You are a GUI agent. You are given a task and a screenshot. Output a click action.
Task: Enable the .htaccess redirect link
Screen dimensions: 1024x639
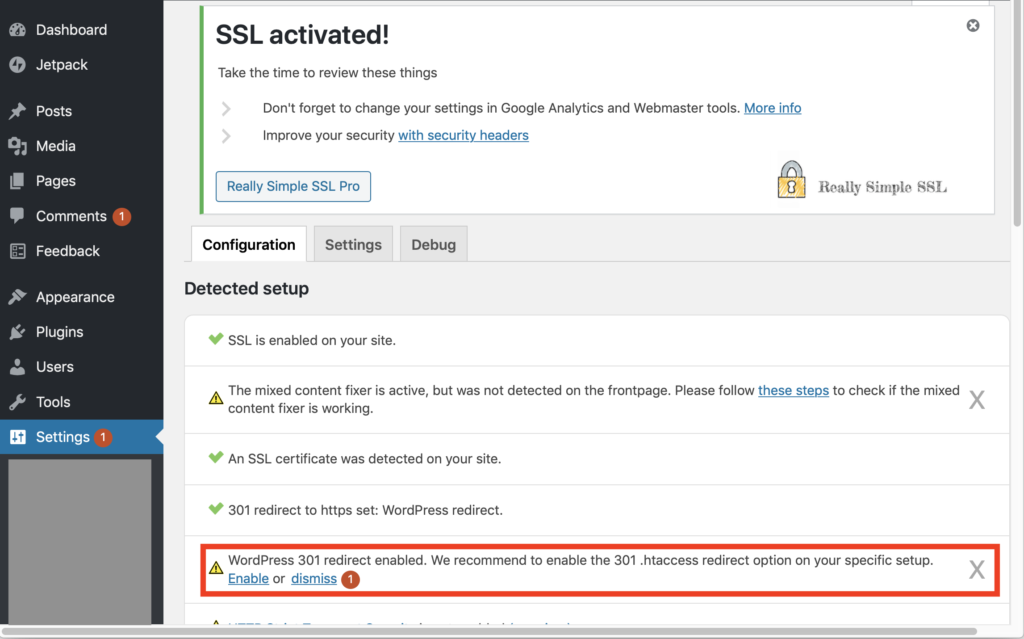tap(248, 578)
